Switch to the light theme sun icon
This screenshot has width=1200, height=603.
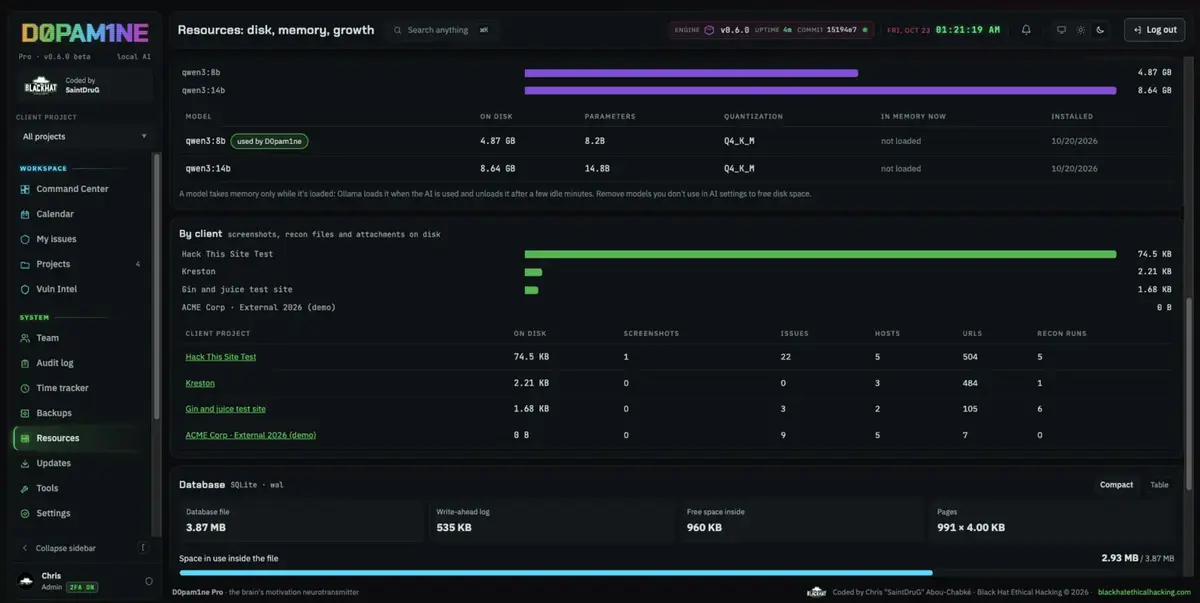(1080, 30)
